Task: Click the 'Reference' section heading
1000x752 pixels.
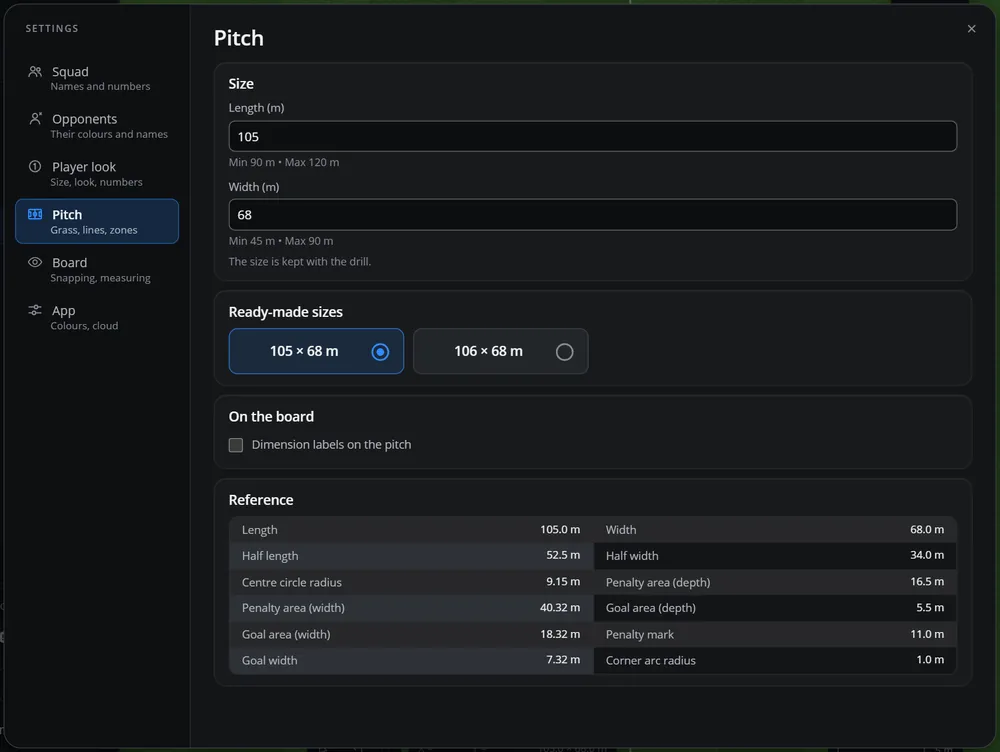Action: (x=261, y=500)
